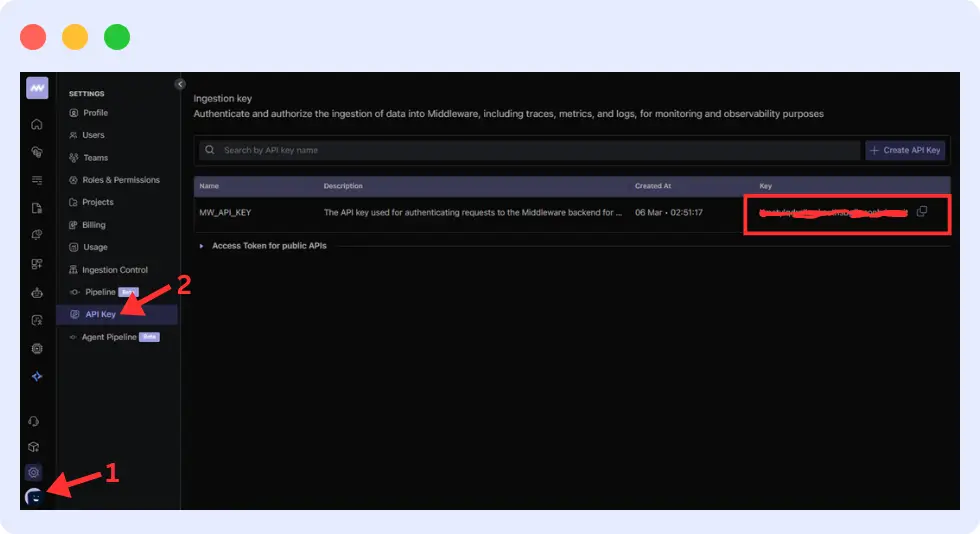The height and width of the screenshot is (534, 980).
Task: Select the MW_API_KEY name cell
Action: click(225, 213)
